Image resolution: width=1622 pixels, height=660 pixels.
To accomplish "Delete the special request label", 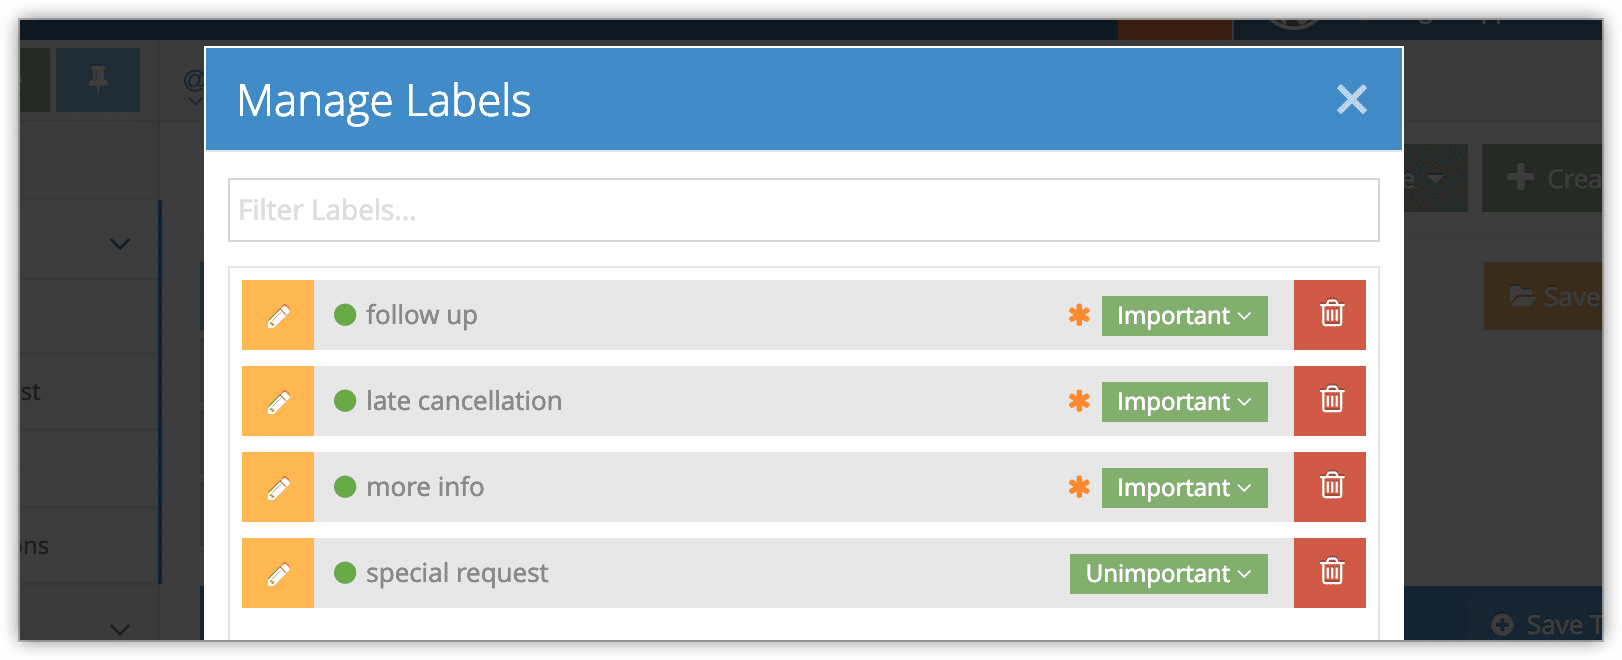I will click(x=1330, y=573).
